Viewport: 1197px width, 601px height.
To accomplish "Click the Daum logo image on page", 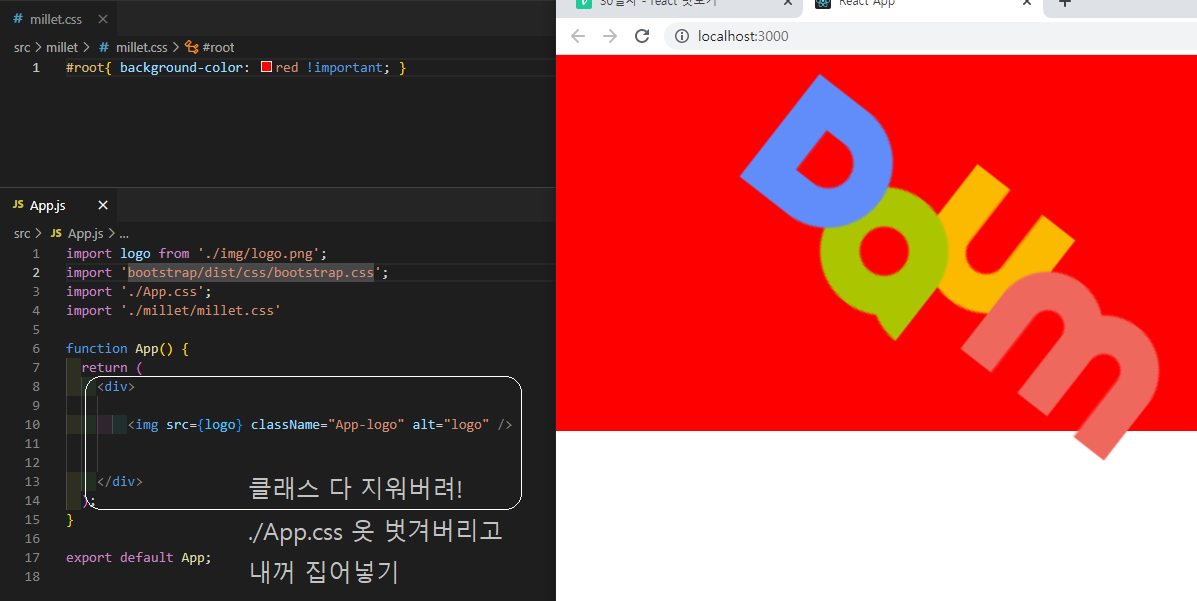I will (x=950, y=267).
